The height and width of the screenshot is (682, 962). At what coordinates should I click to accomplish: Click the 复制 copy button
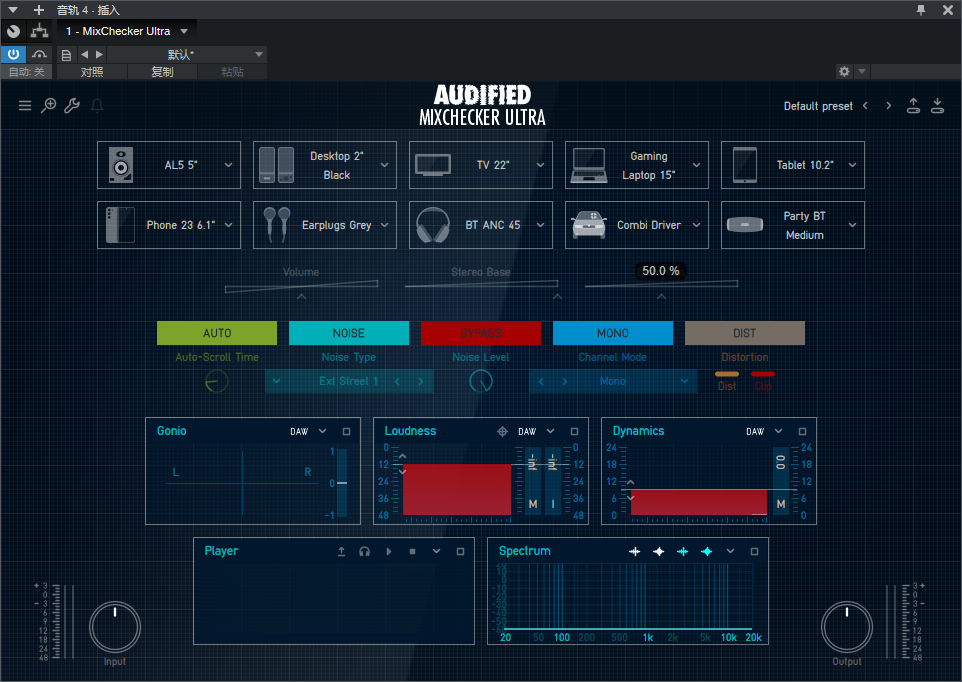163,72
